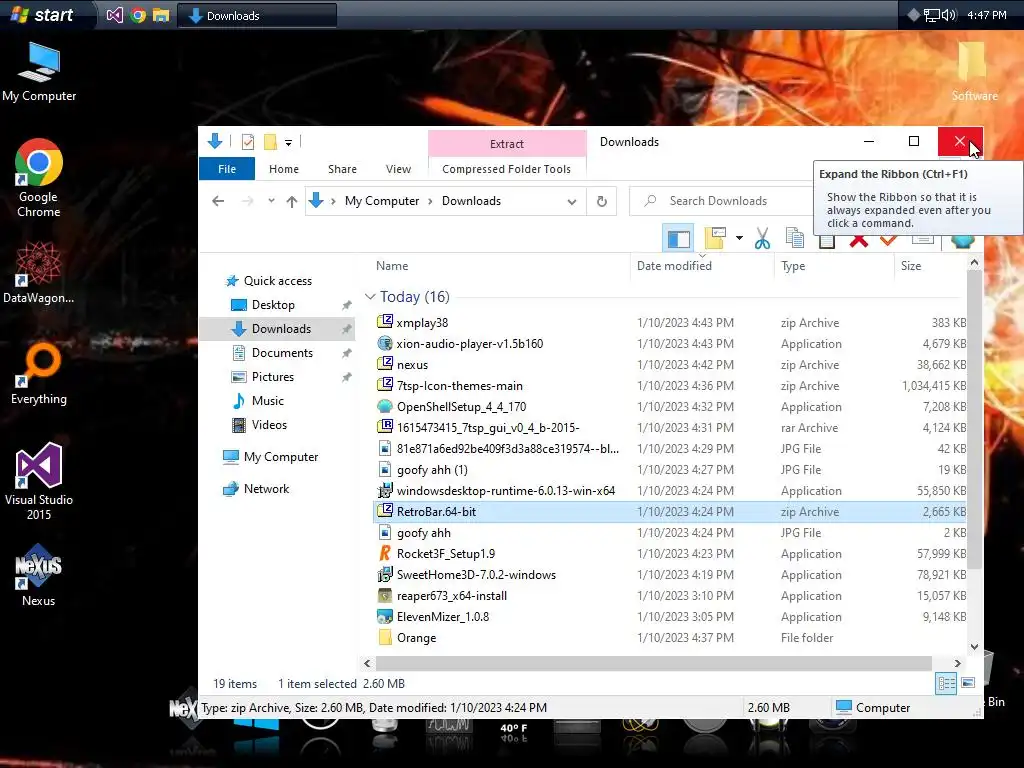Select 7tsp-Icon-themes-main archive
The height and width of the screenshot is (768, 1024).
(460, 386)
